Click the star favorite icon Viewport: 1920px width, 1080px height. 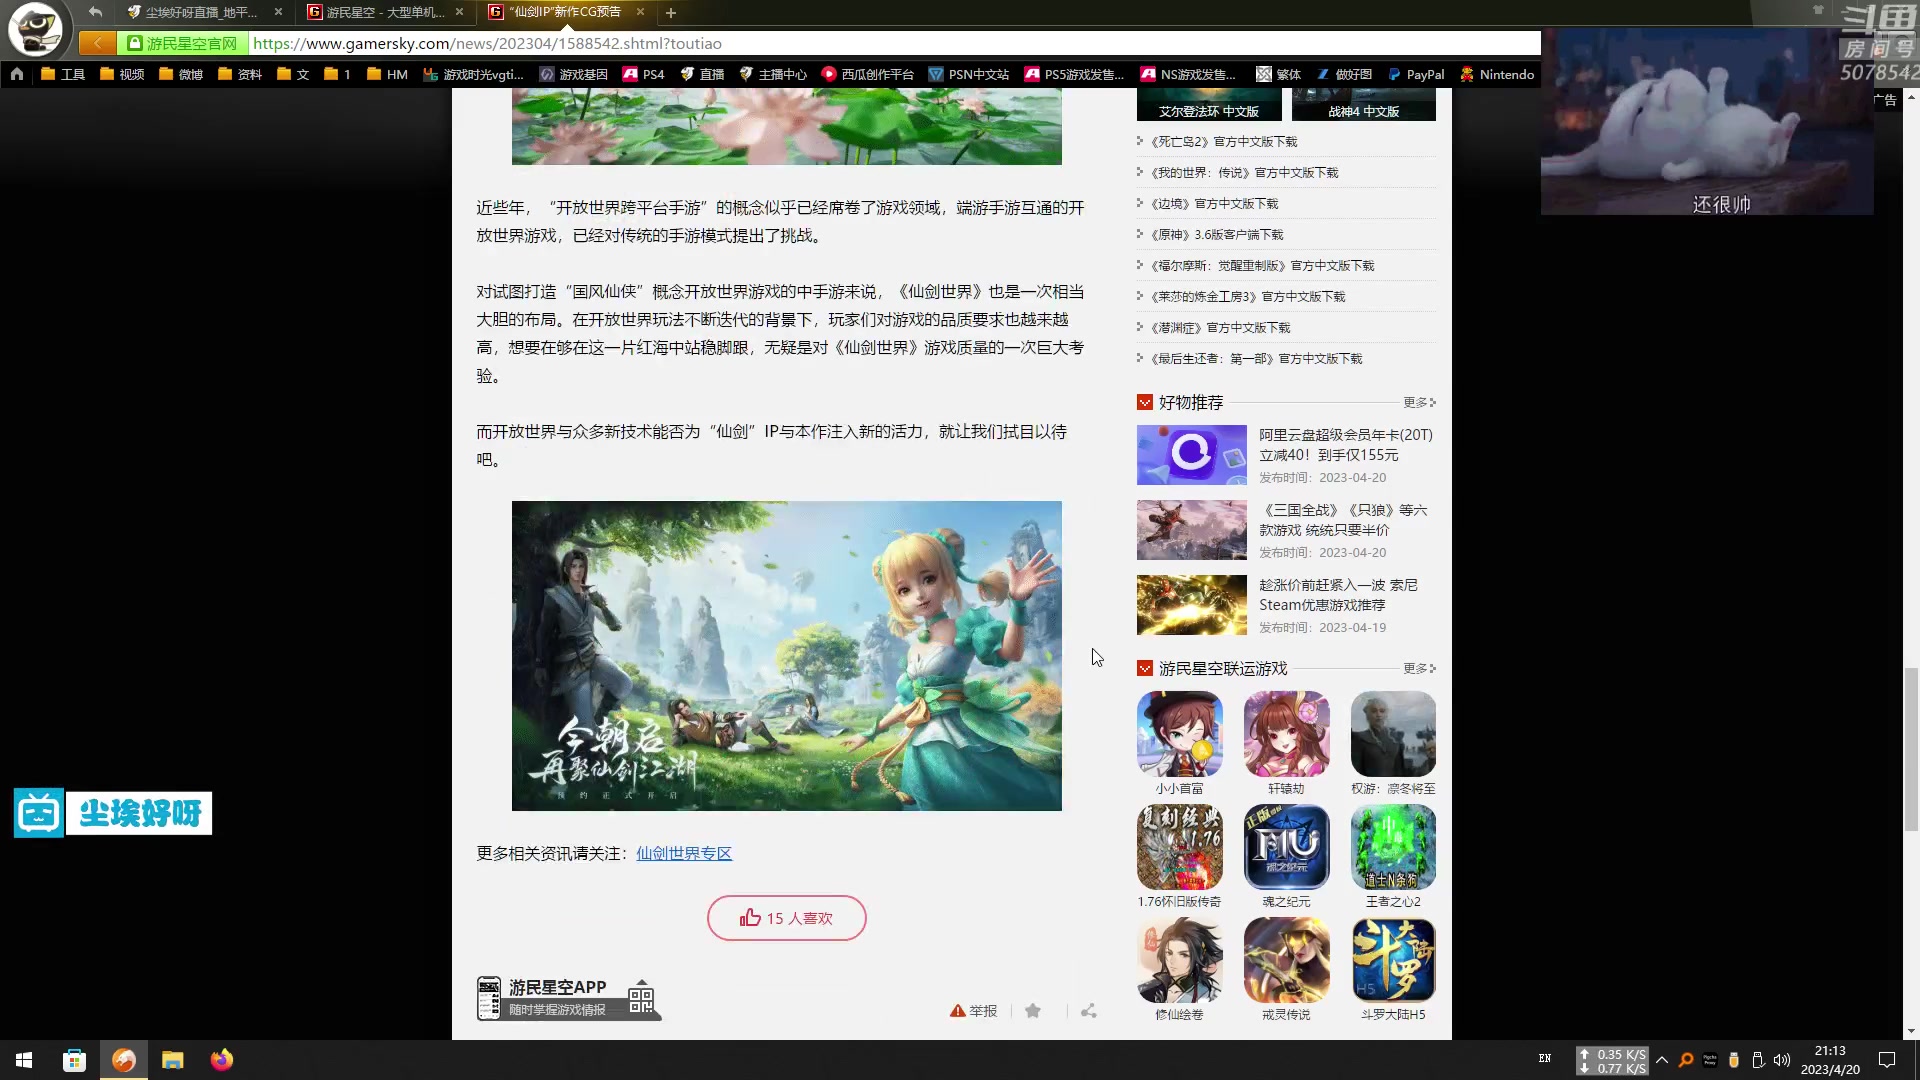tap(1033, 1011)
